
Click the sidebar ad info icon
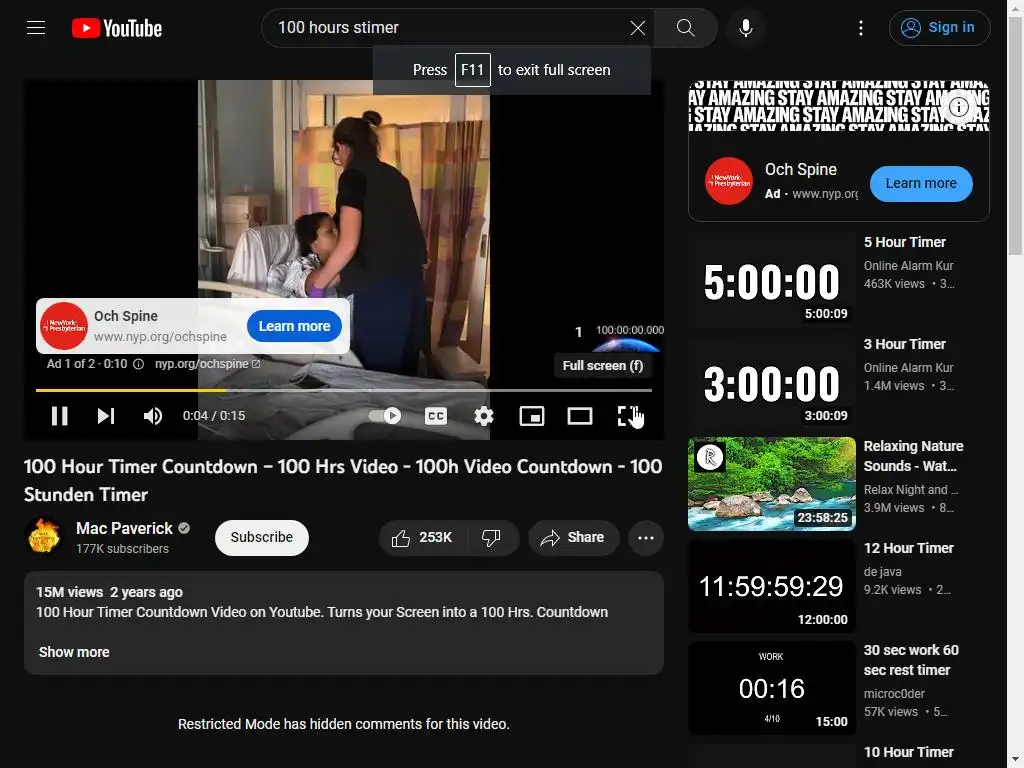point(958,106)
